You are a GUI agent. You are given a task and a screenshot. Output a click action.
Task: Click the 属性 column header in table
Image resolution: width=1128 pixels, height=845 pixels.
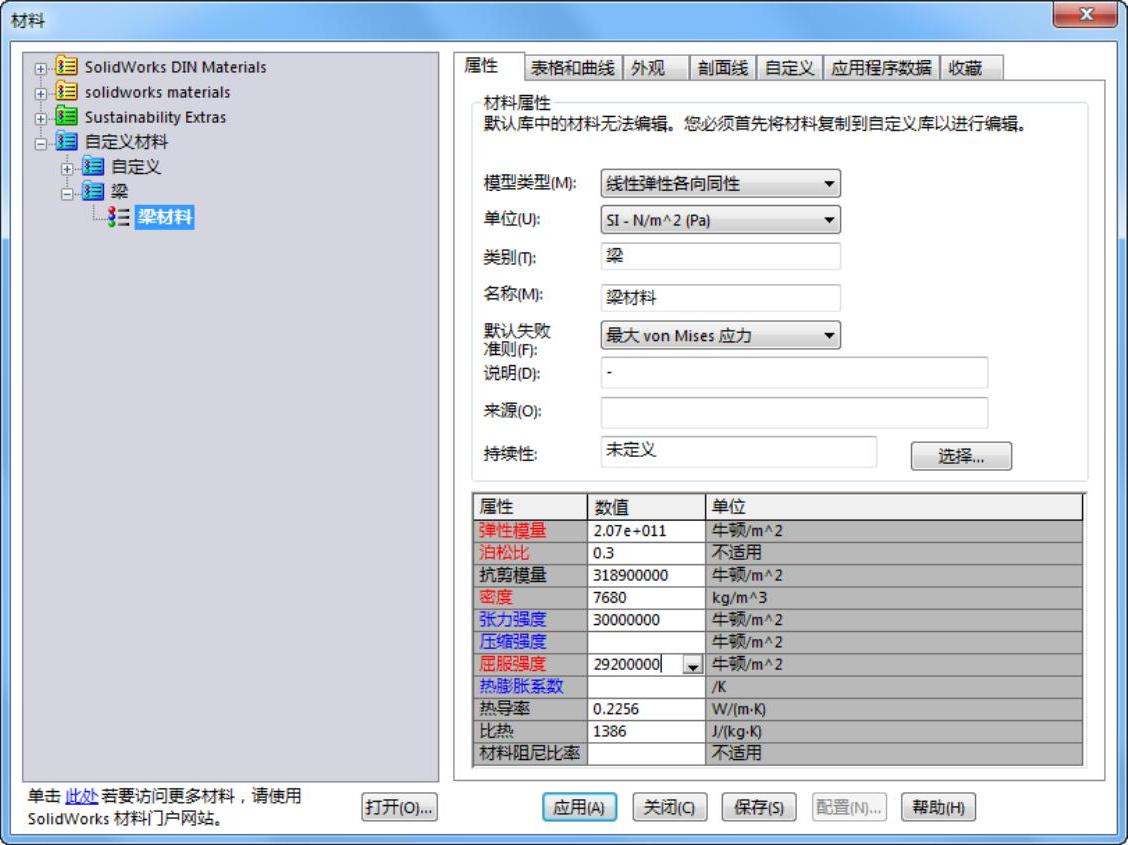pos(530,507)
